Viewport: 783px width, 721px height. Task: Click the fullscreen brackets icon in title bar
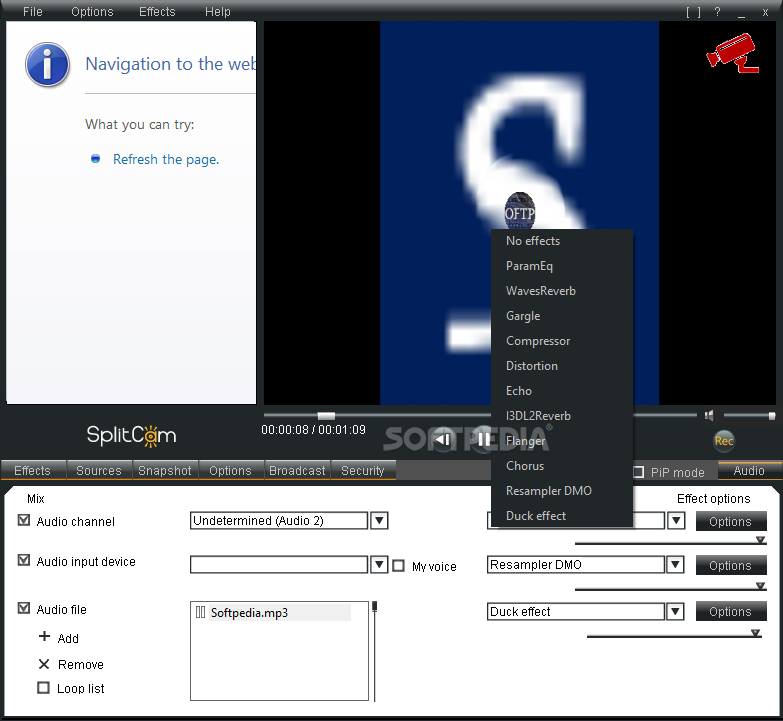tap(693, 12)
